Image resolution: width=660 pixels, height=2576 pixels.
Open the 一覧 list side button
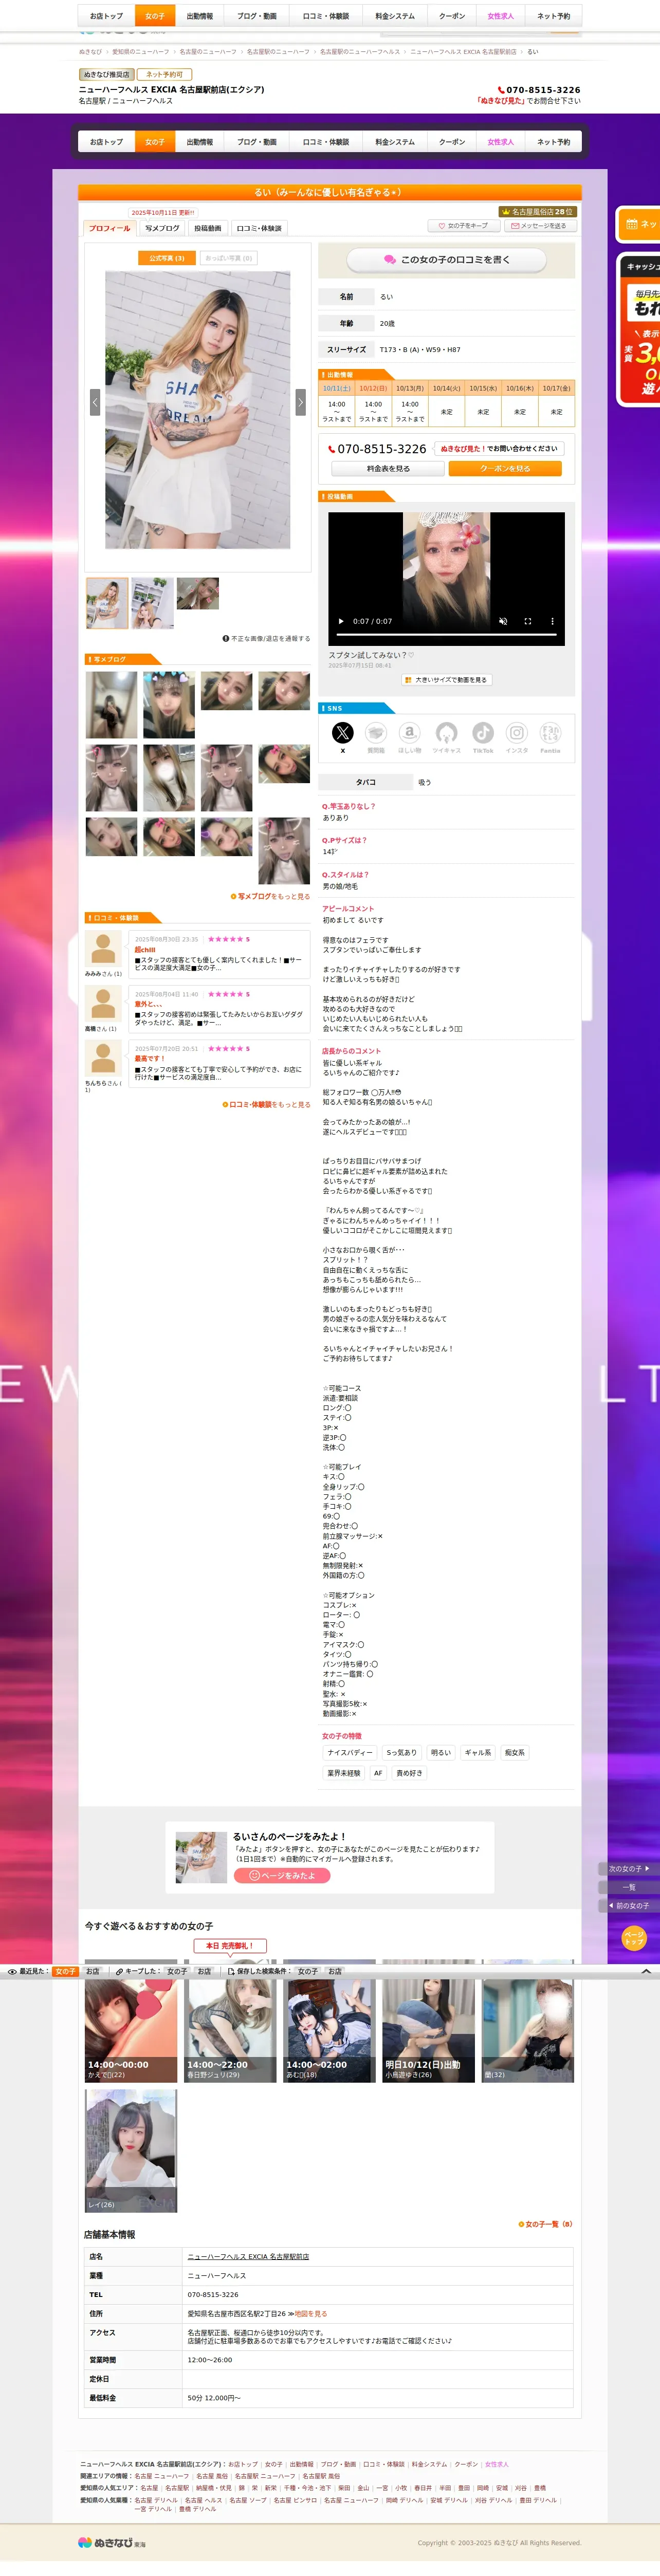pyautogui.click(x=629, y=1887)
